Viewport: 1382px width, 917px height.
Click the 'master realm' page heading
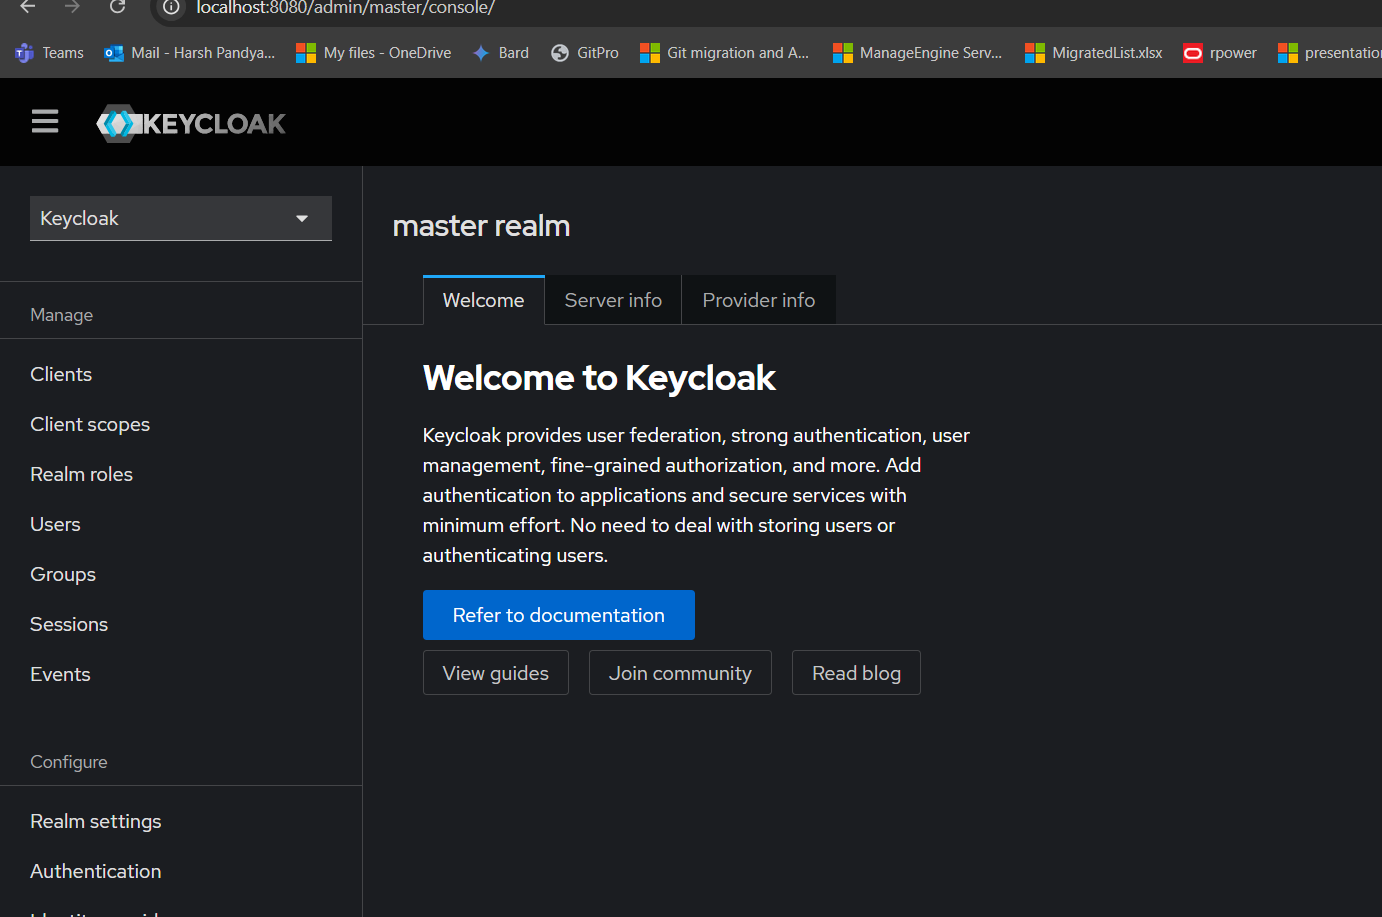(481, 226)
